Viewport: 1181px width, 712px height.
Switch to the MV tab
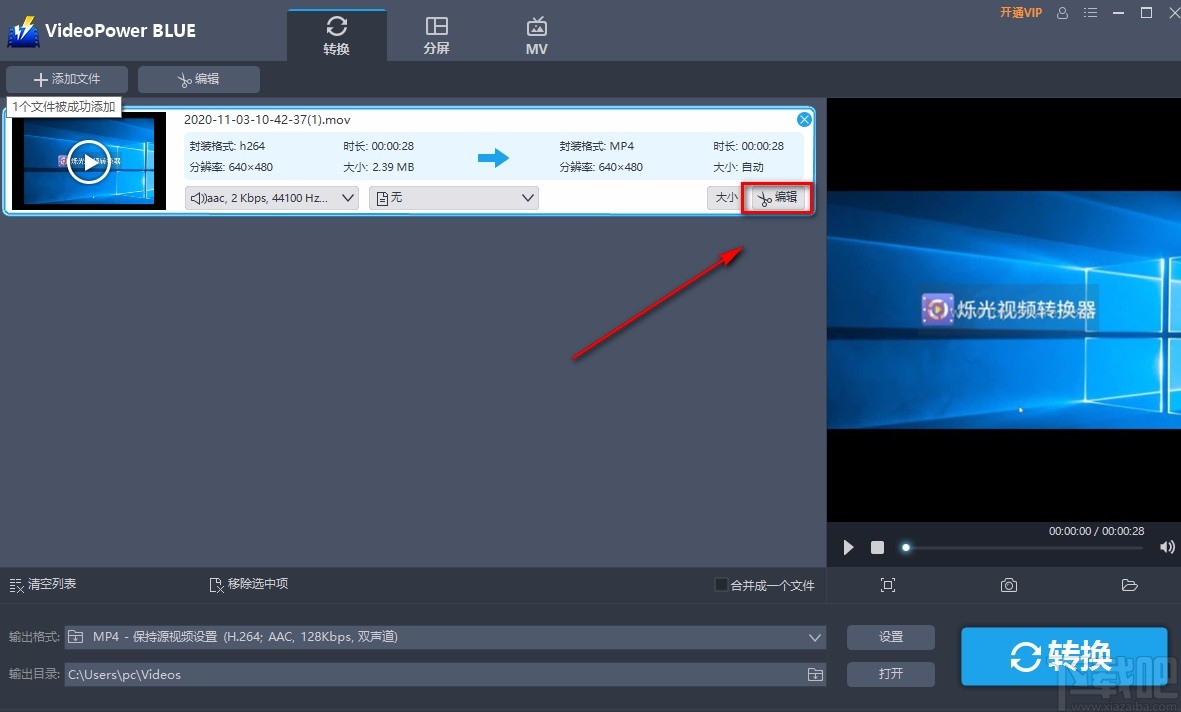pyautogui.click(x=537, y=33)
